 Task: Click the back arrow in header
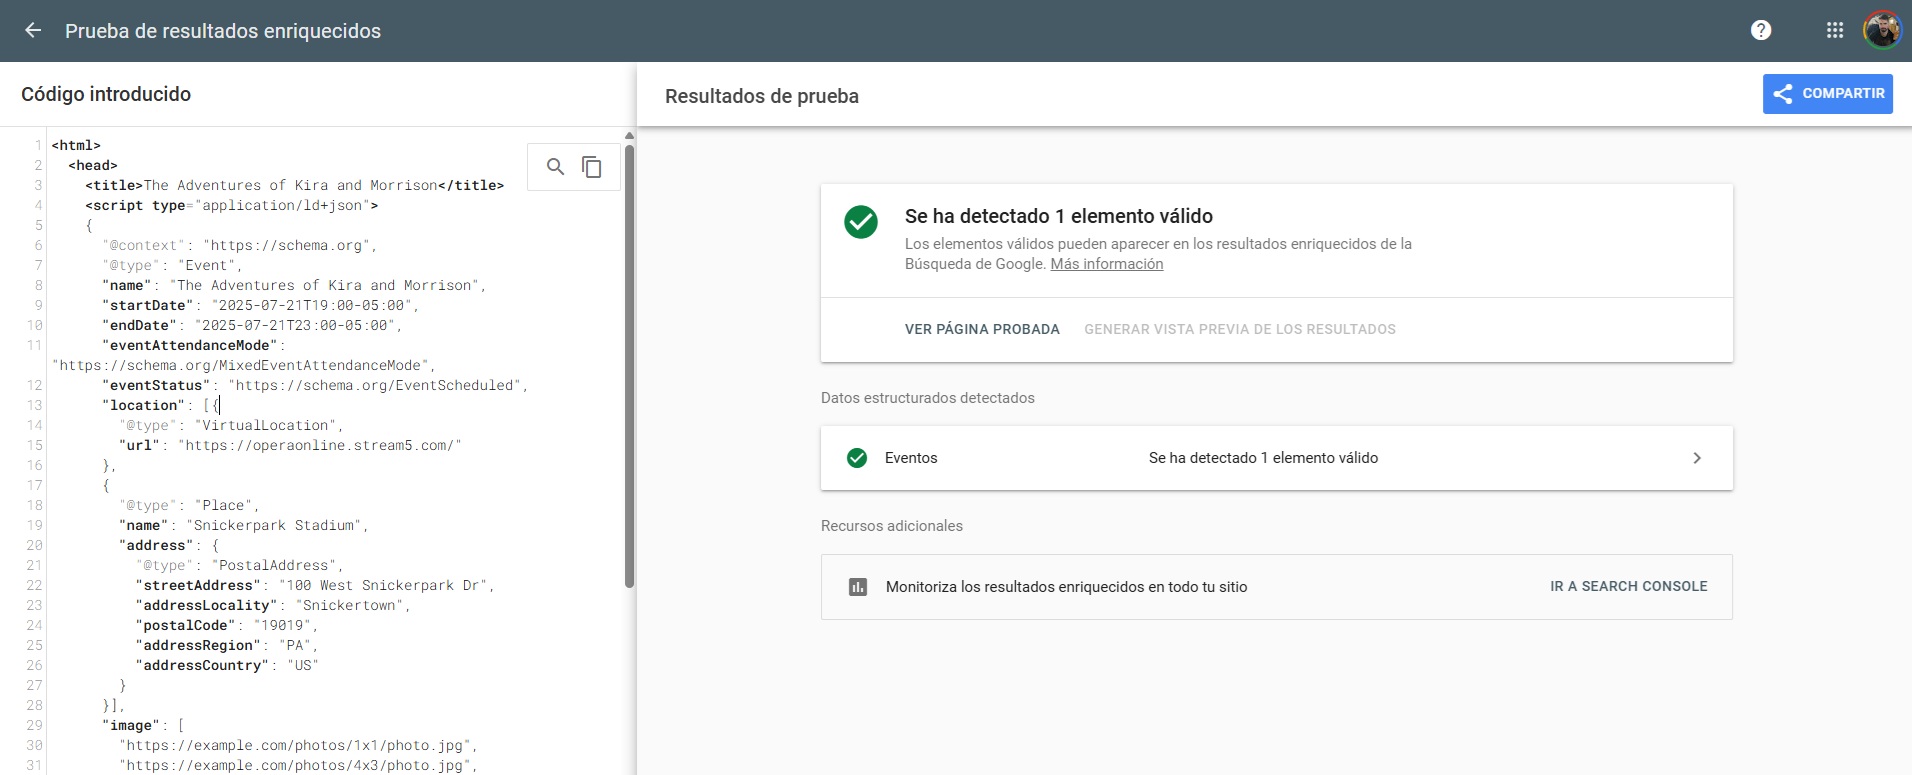pos(33,31)
